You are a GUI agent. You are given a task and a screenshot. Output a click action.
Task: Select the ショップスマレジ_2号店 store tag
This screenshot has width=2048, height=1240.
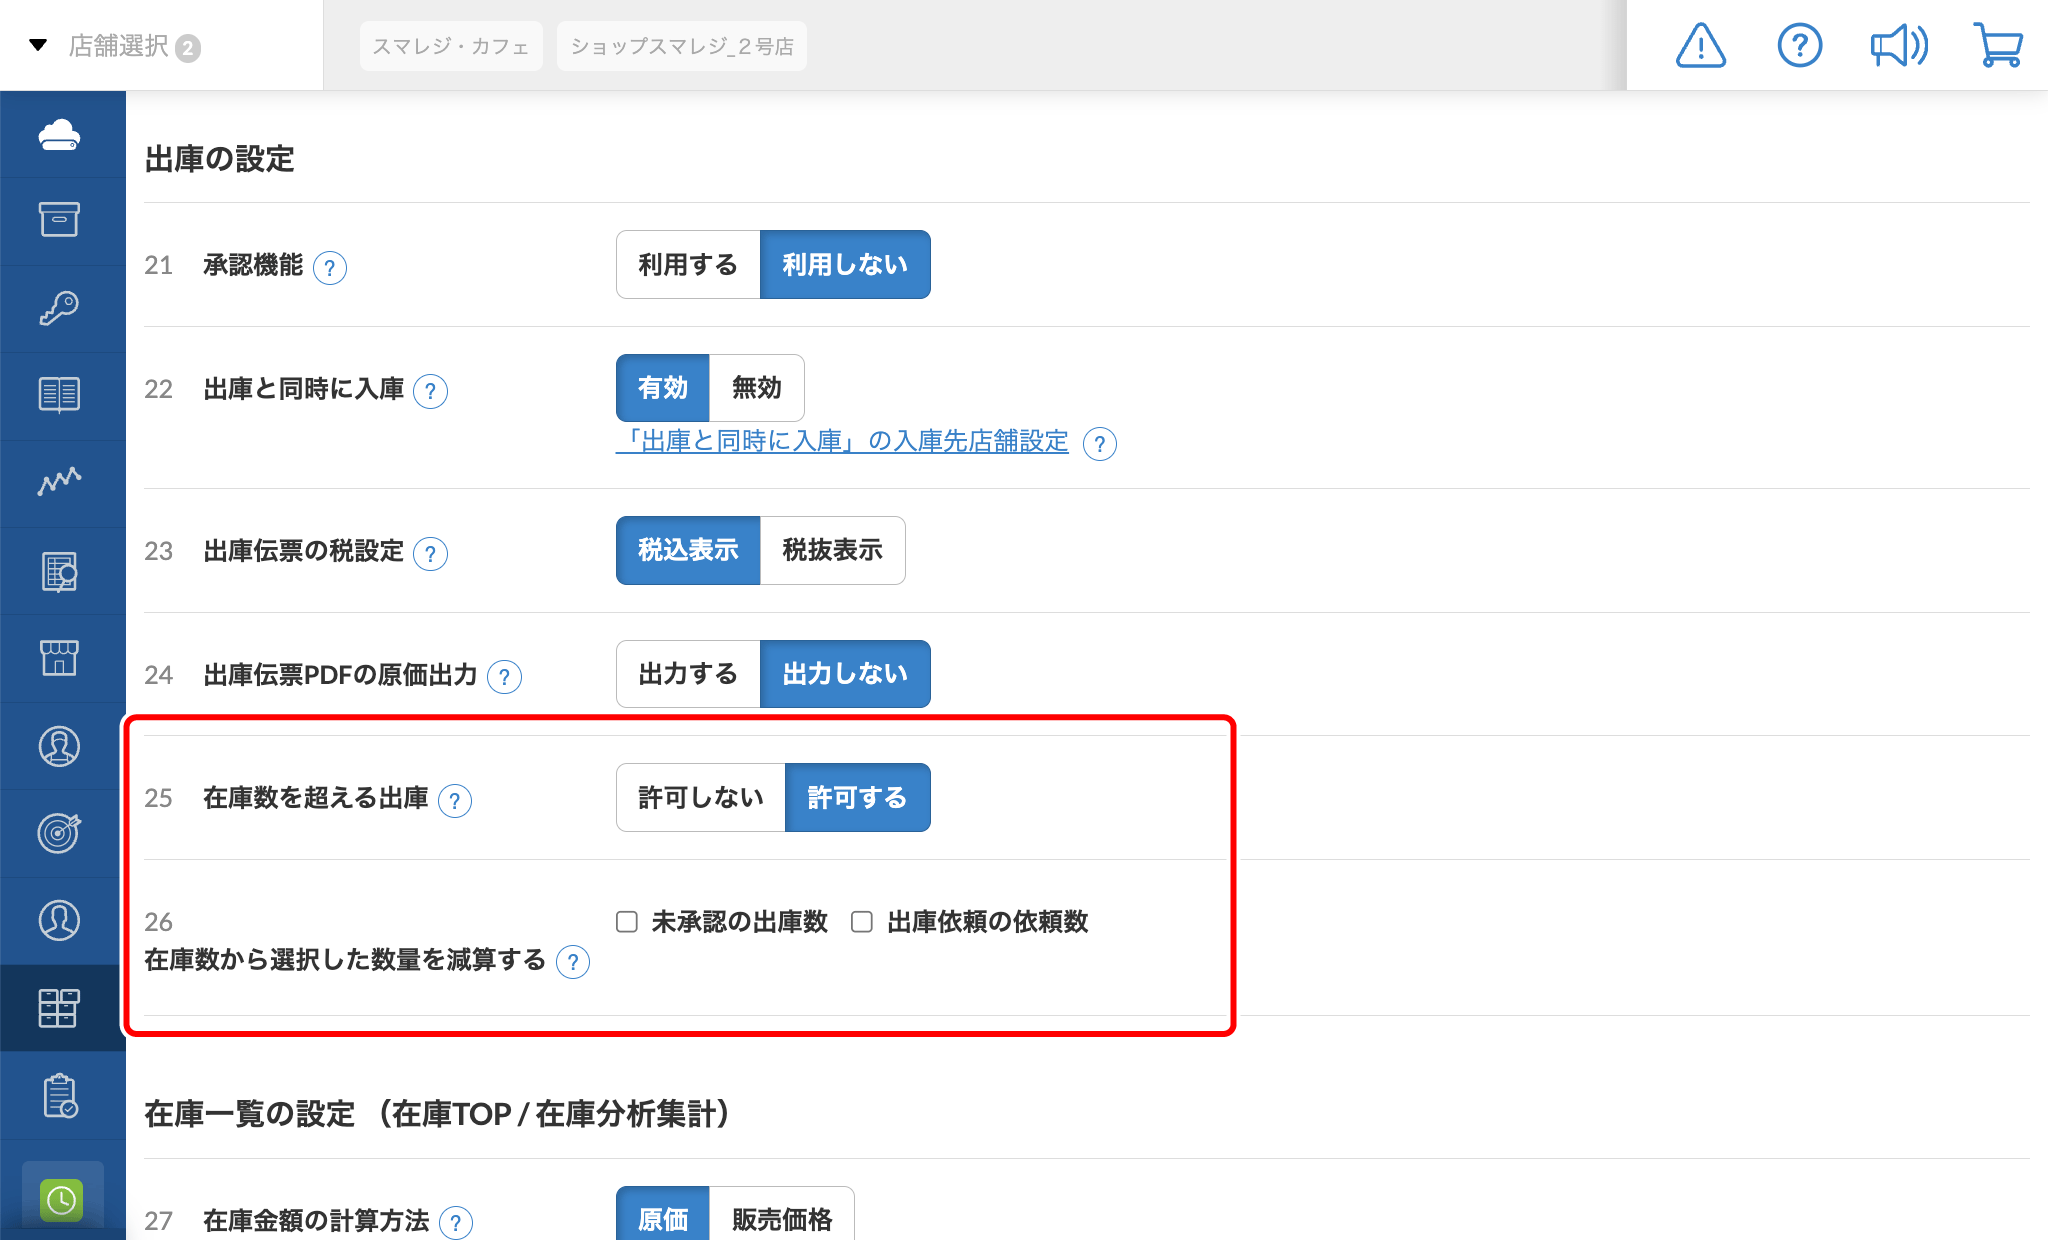point(681,46)
